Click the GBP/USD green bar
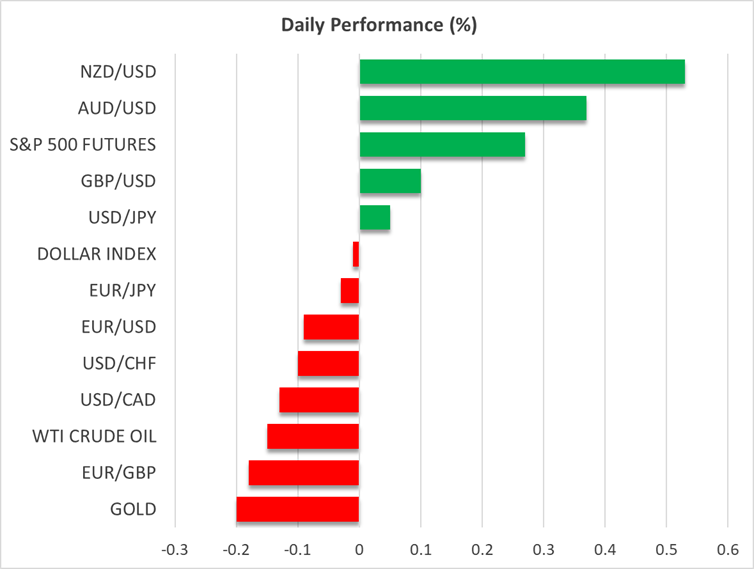 [390, 181]
